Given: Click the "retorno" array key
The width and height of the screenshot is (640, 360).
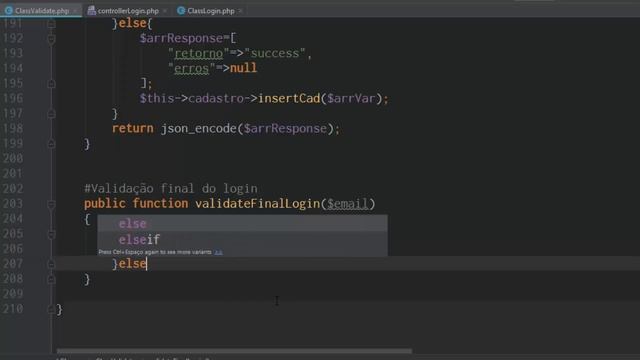Looking at the screenshot, I should point(198,53).
